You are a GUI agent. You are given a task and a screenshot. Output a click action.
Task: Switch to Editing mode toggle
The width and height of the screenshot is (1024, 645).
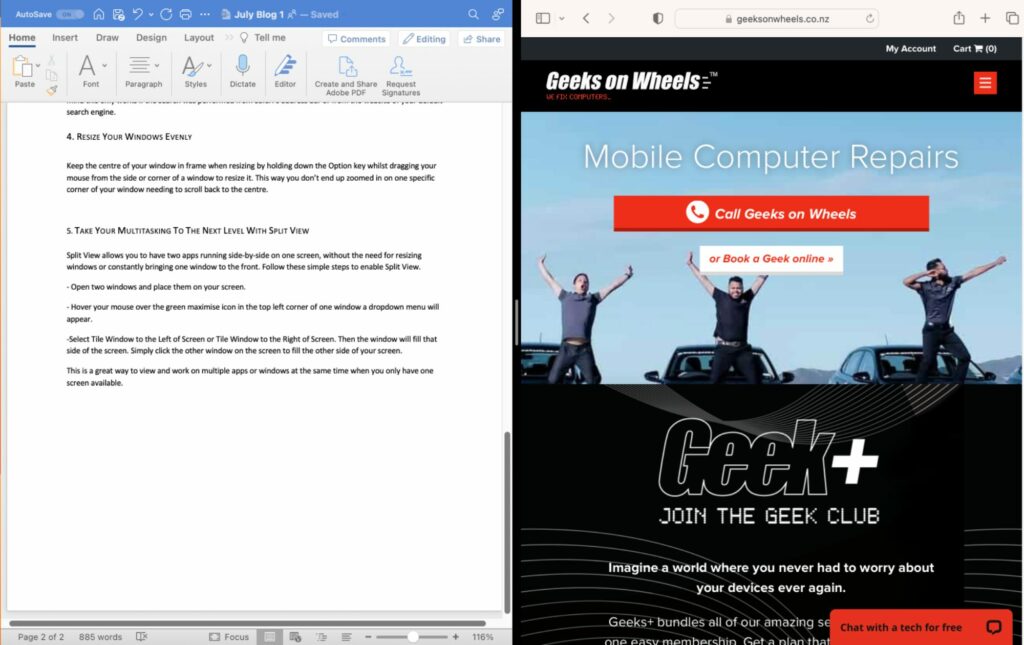pos(423,37)
